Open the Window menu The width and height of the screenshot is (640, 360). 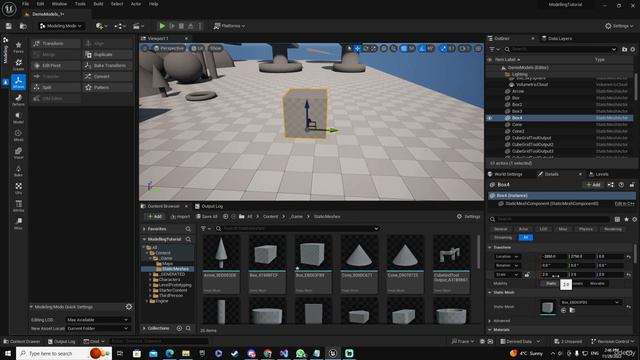coord(59,4)
